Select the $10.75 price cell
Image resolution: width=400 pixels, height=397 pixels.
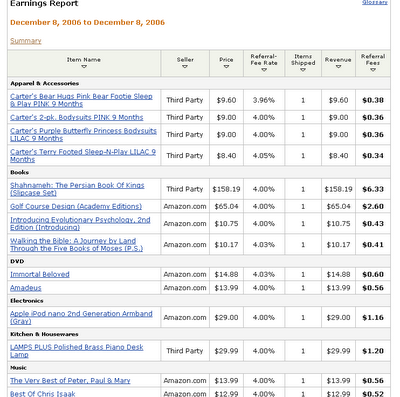[x=226, y=224]
